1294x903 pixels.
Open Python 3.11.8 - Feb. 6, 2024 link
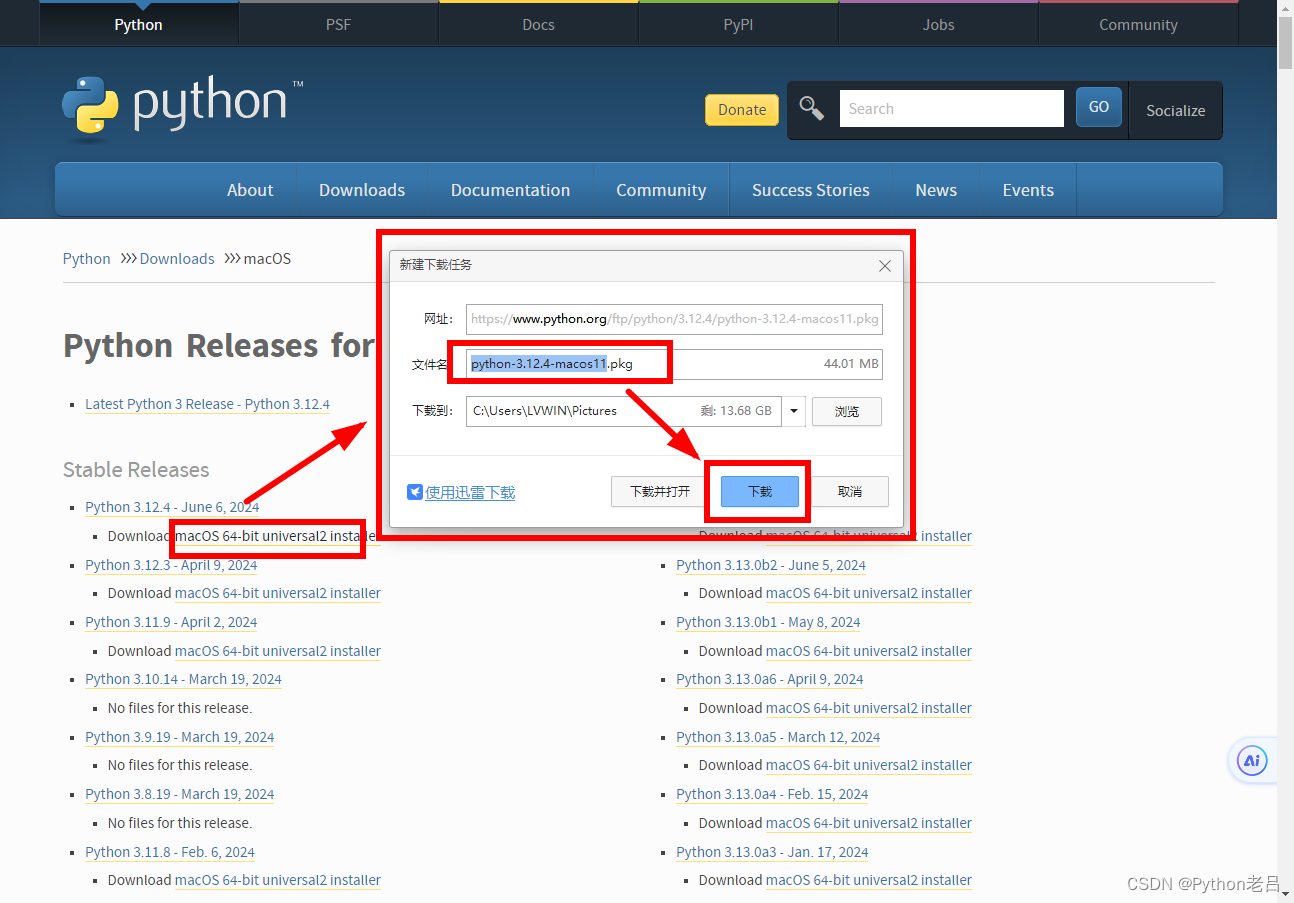[170, 852]
